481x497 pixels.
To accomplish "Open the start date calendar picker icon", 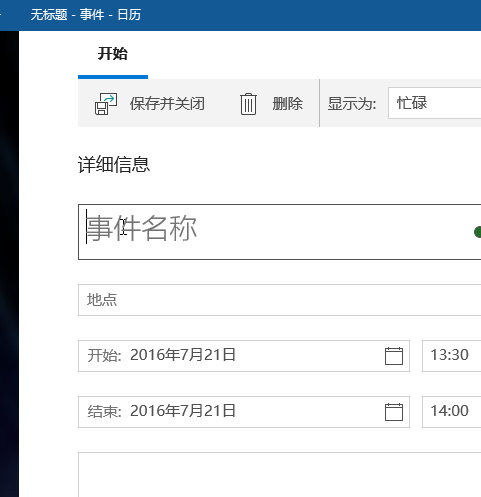I will 394,356.
